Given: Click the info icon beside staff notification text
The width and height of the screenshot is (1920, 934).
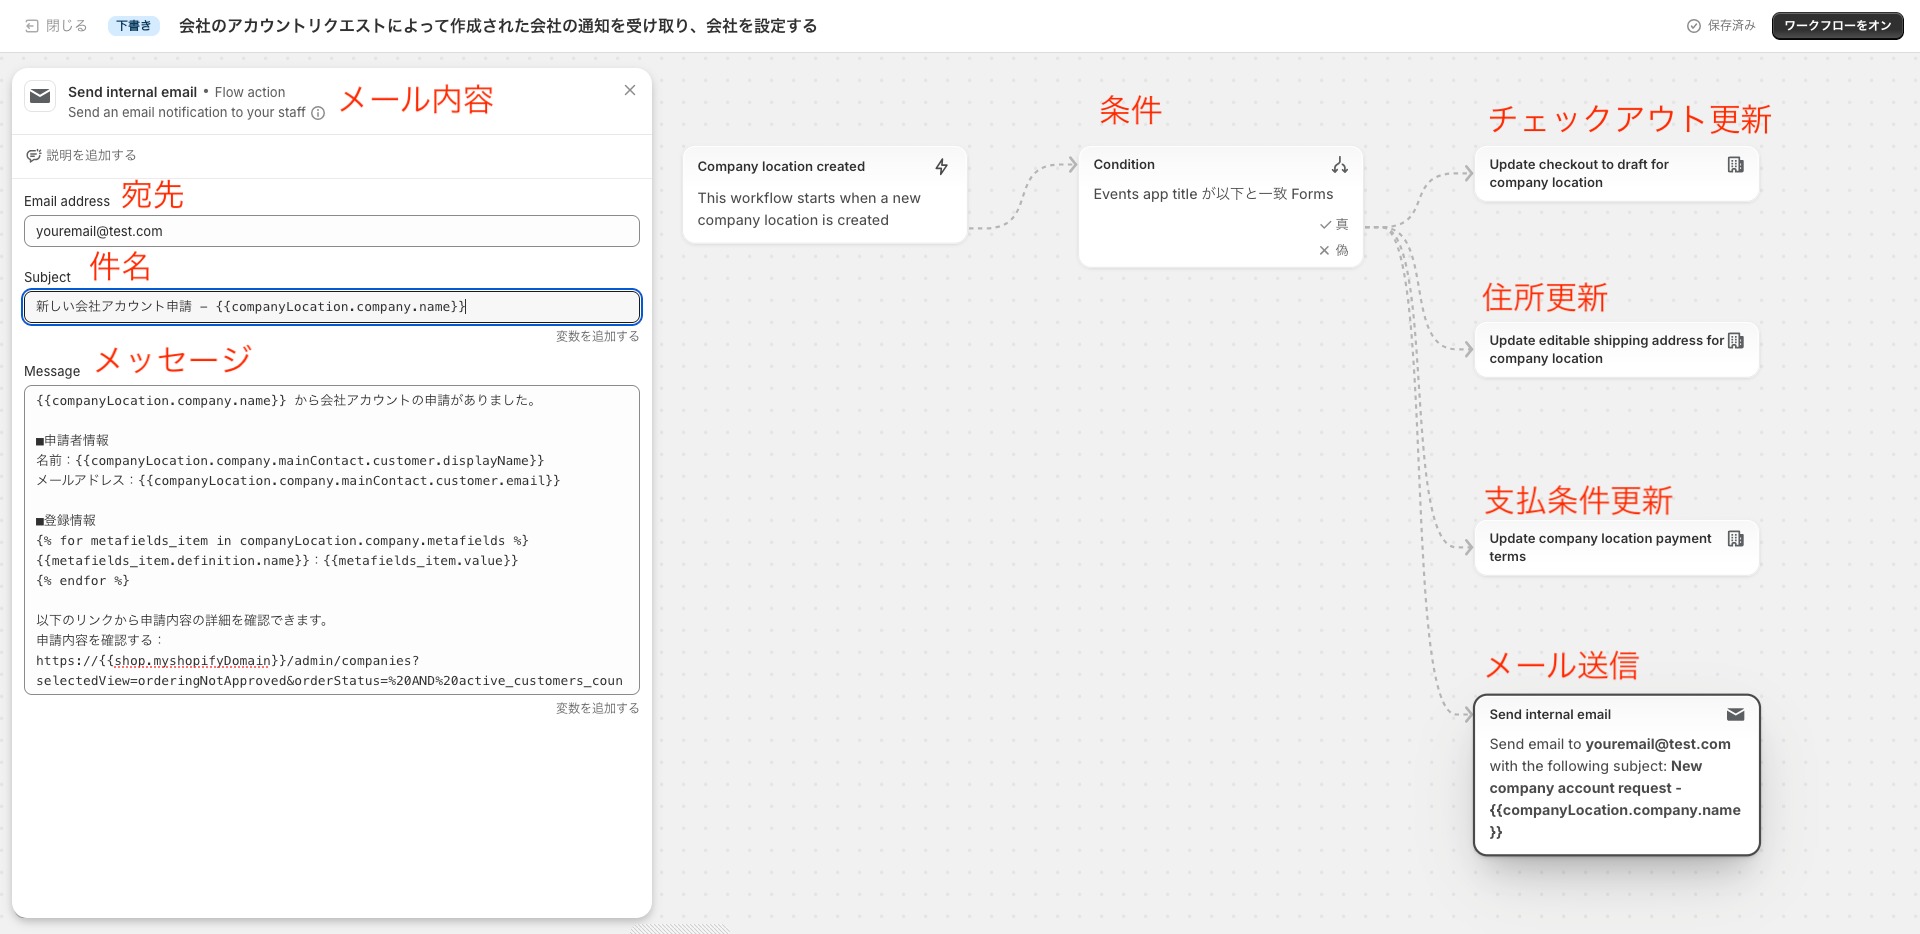Looking at the screenshot, I should [x=318, y=113].
